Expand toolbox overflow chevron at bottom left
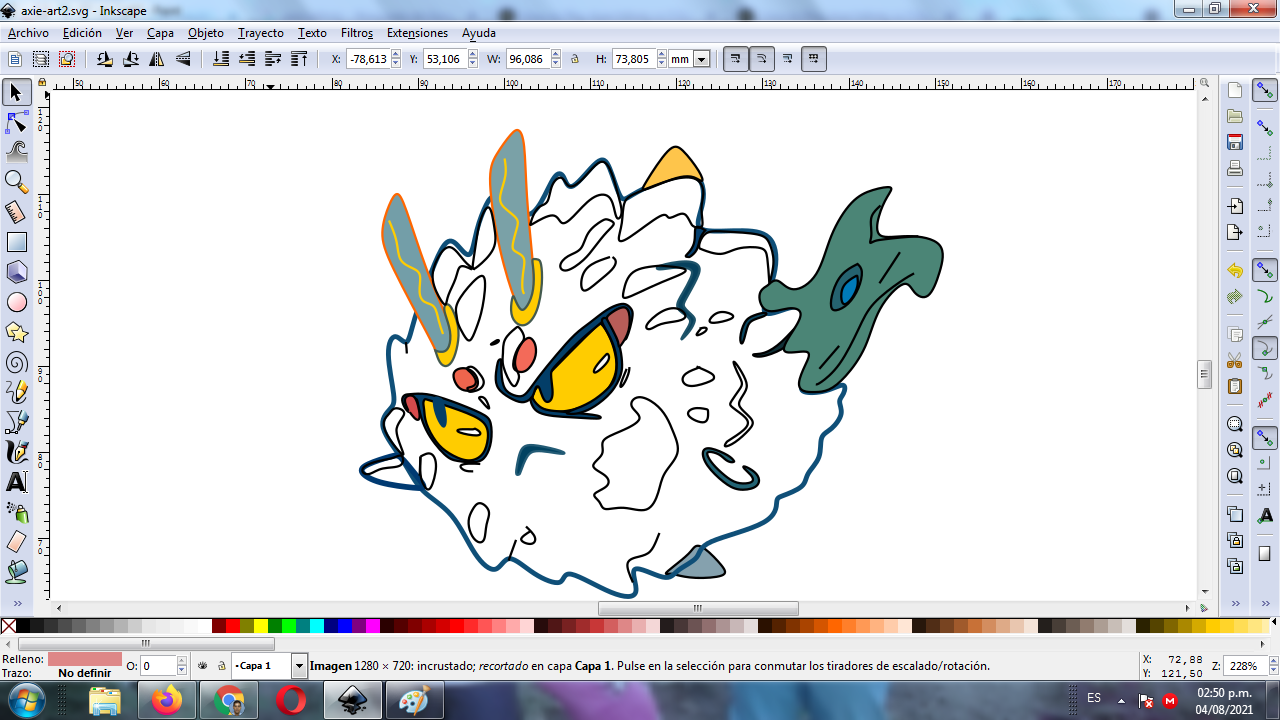1280x720 pixels. pos(16,605)
